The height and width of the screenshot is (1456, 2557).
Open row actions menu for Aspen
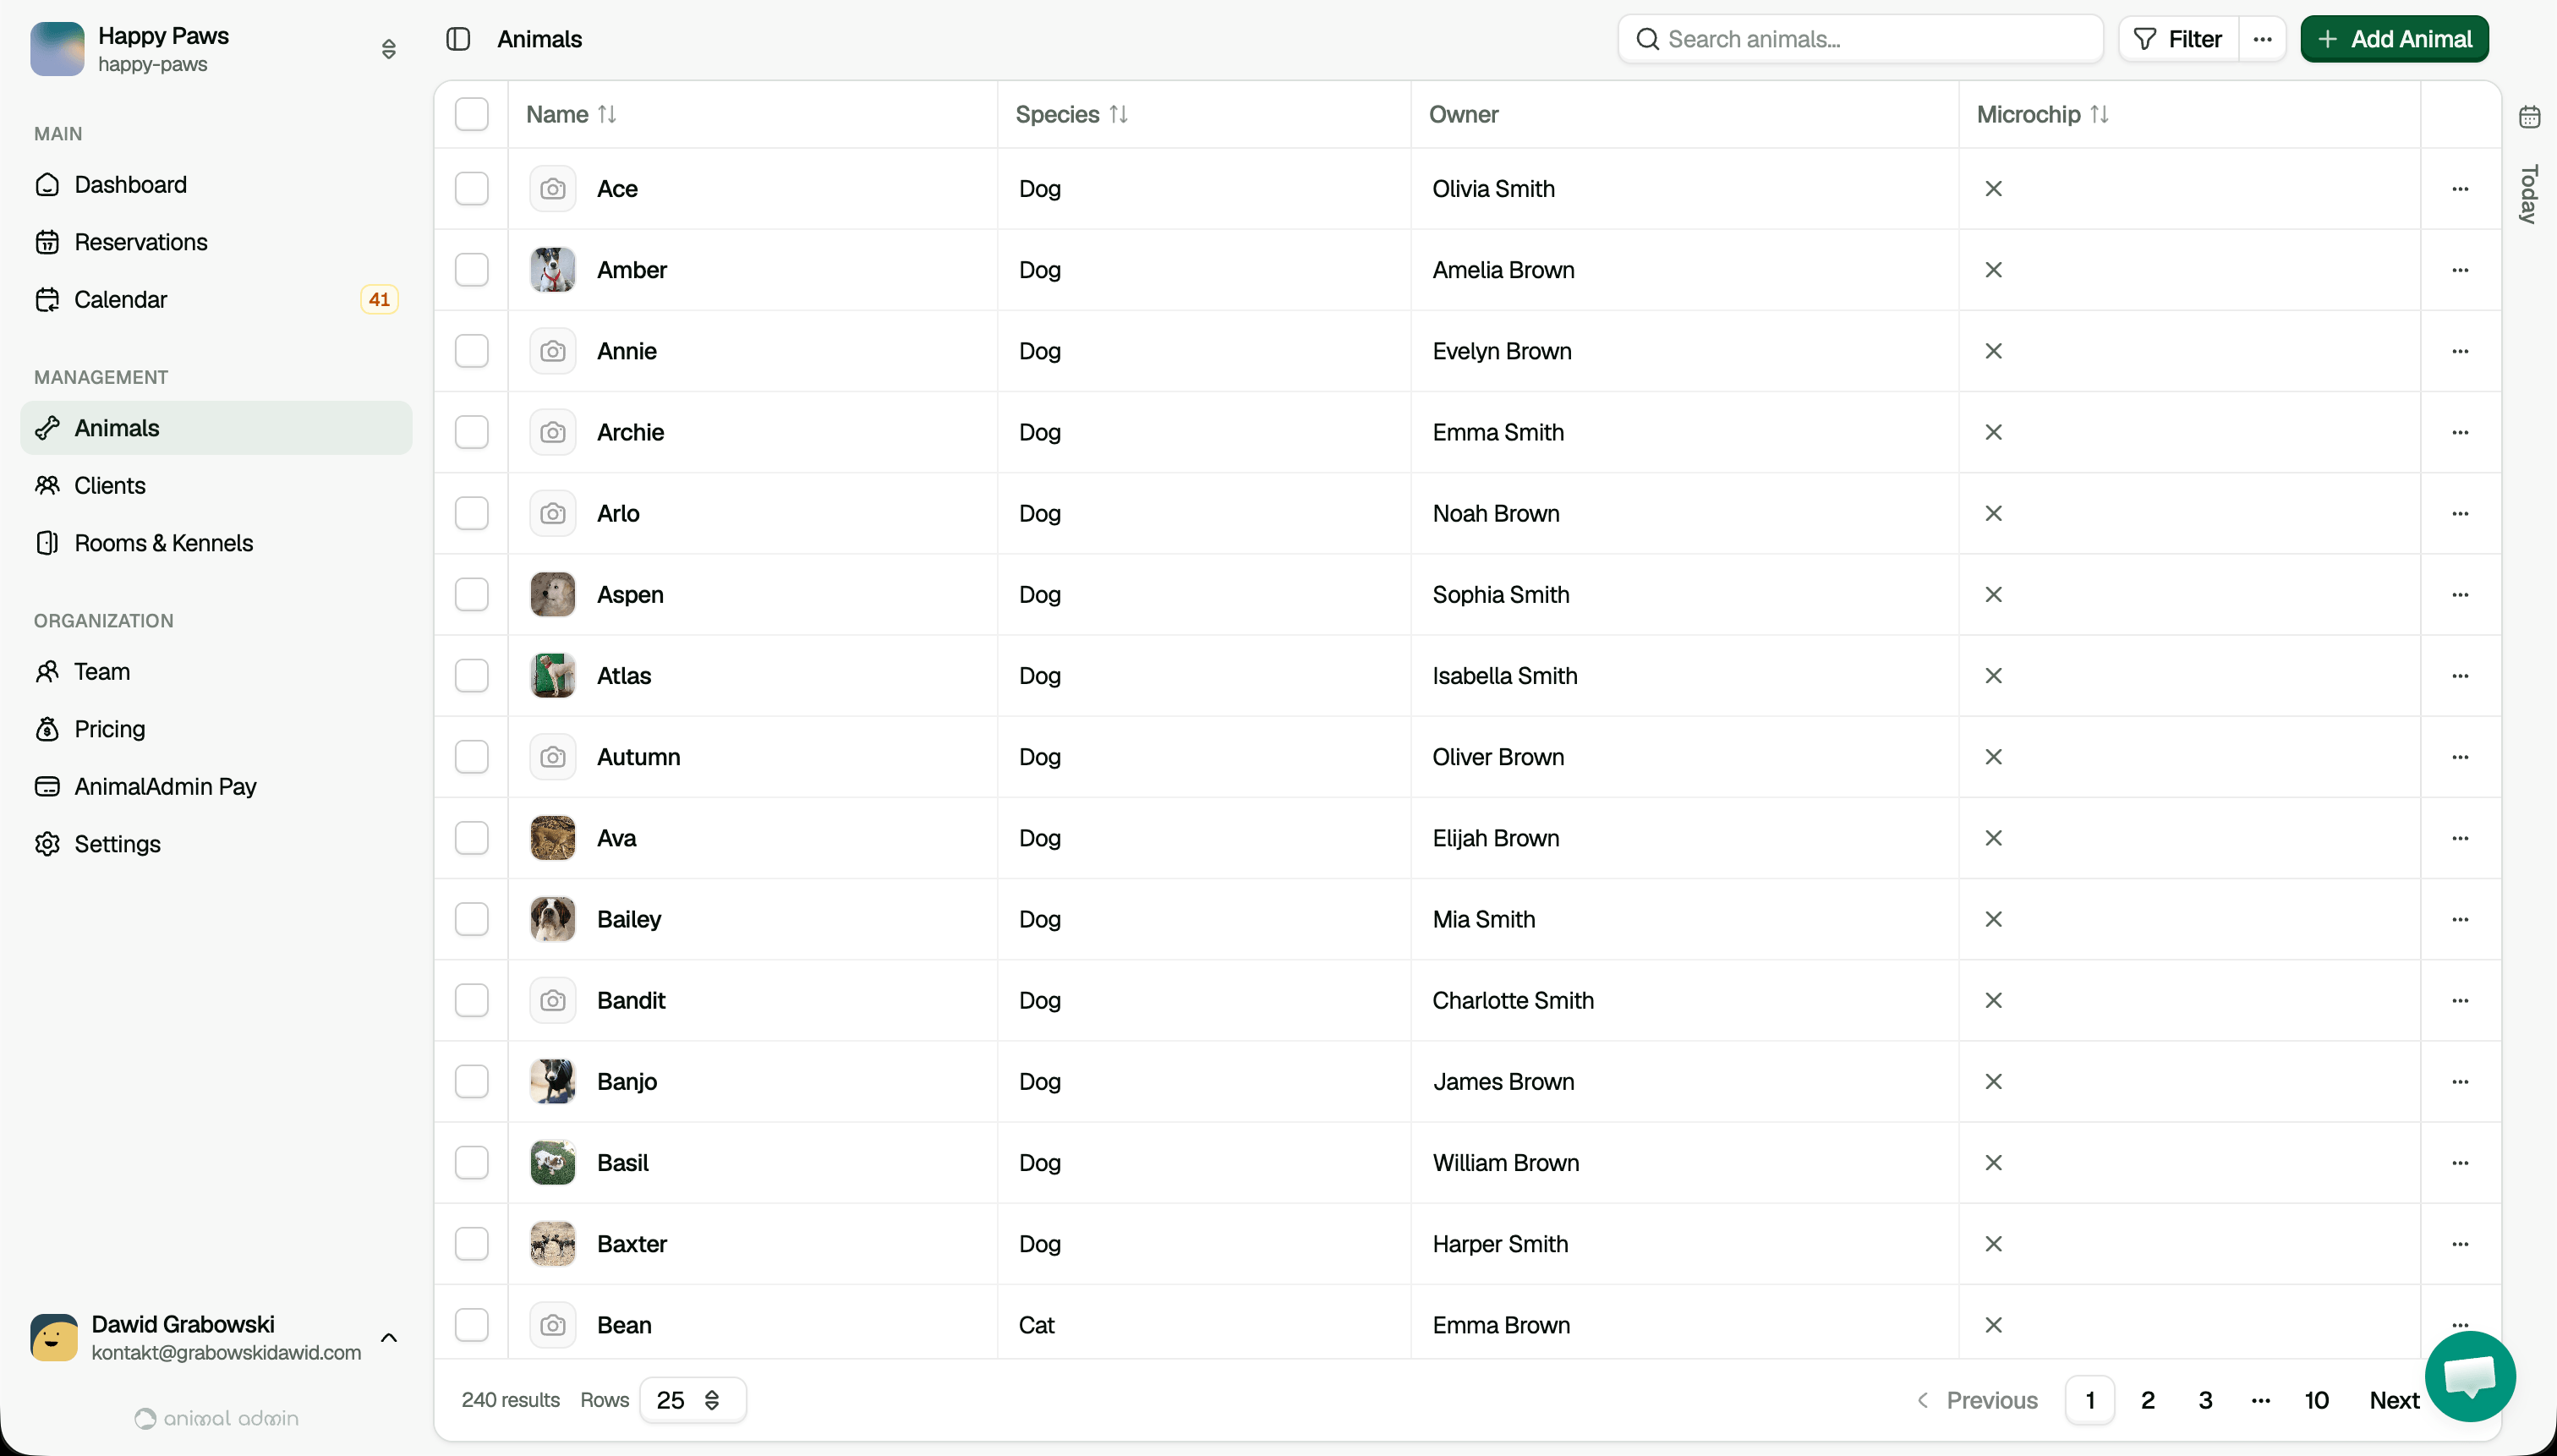(2460, 595)
